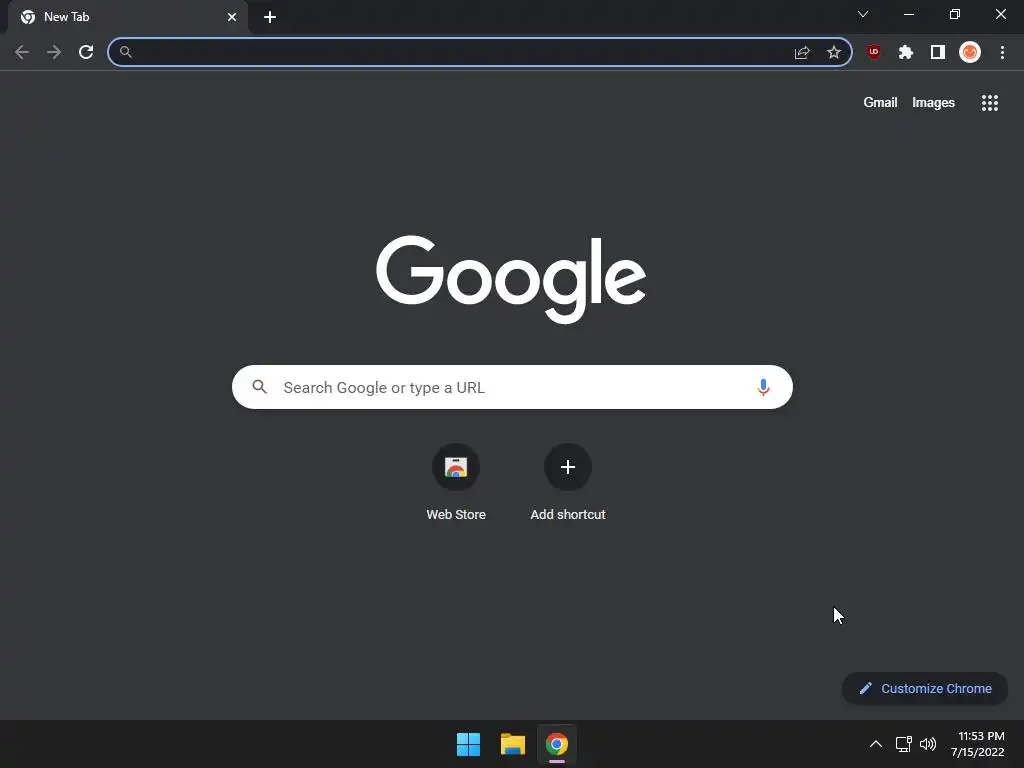Viewport: 1024px width, 768px height.
Task: Open network status in the tray
Action: click(904, 744)
